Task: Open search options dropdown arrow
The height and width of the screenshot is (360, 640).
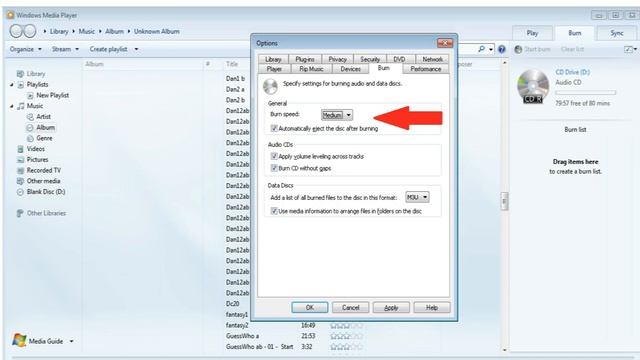Action: point(491,49)
